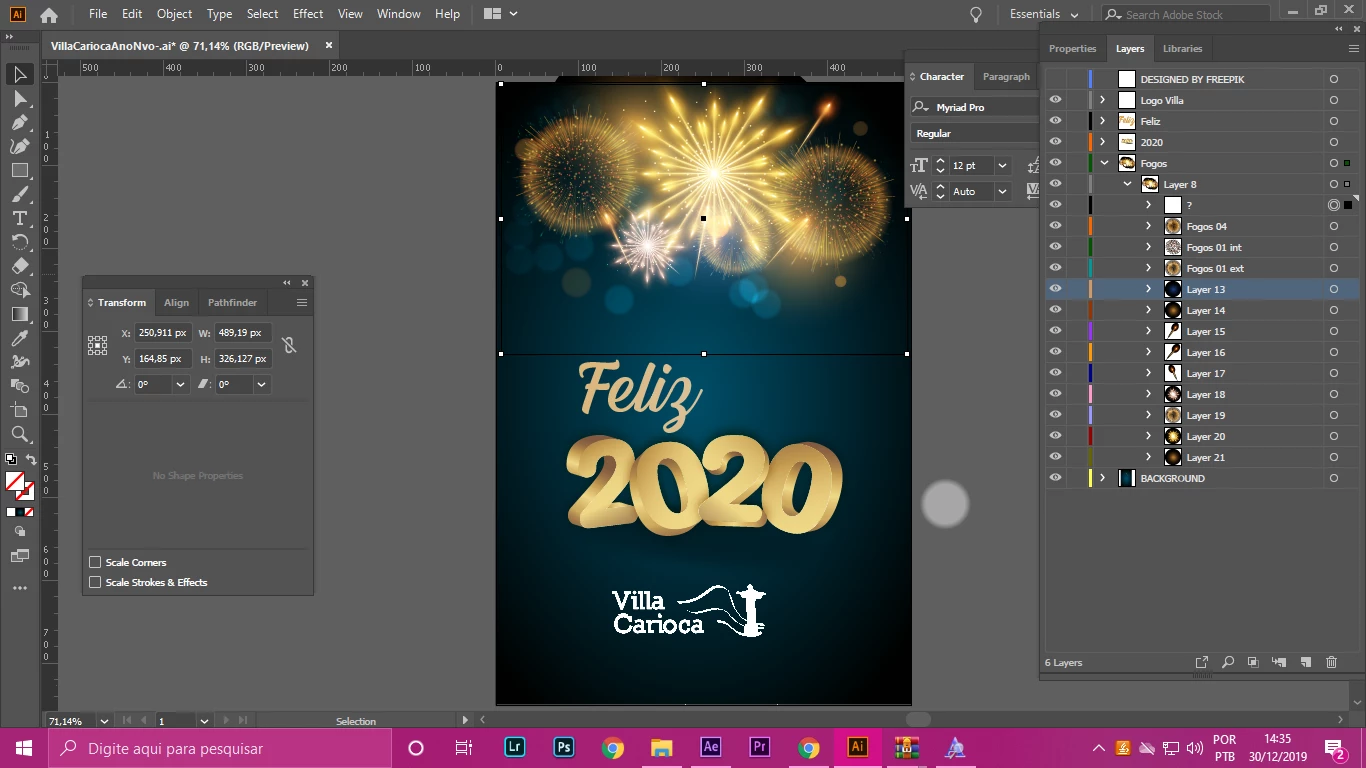Select the Artboard tool
Image resolution: width=1366 pixels, height=768 pixels.
19,410
